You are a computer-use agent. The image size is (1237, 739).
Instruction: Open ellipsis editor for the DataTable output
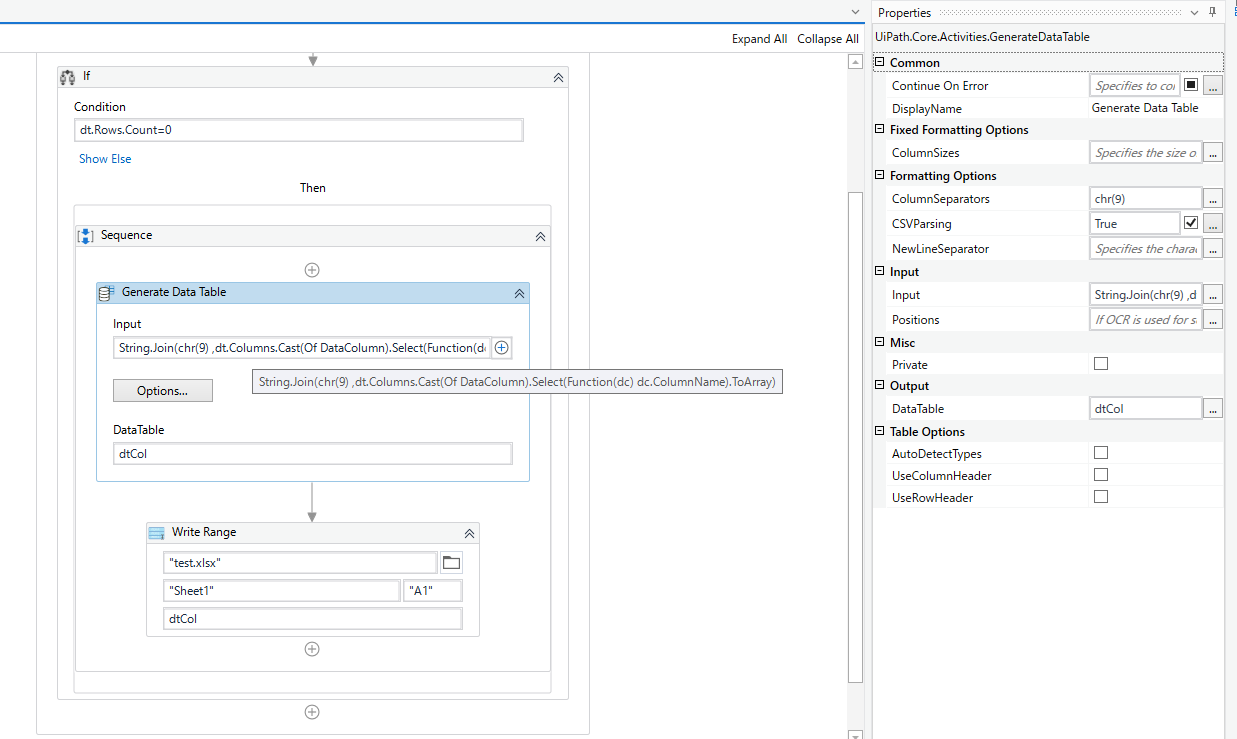[x=1212, y=407]
